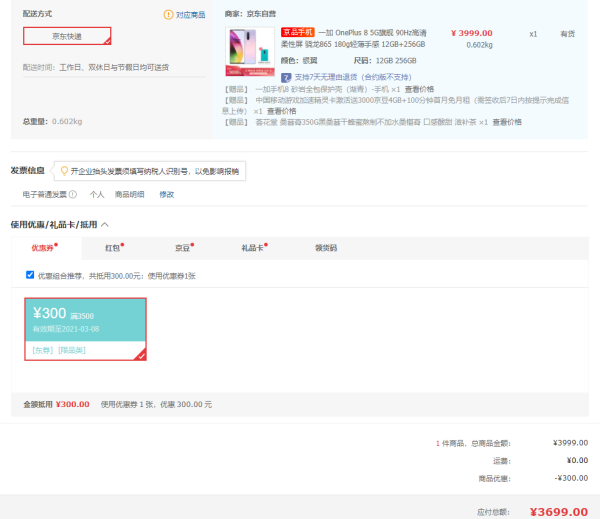
Task: Click the 有效期至2021-03-08 coupon date
Action: pyautogui.click(x=66, y=329)
